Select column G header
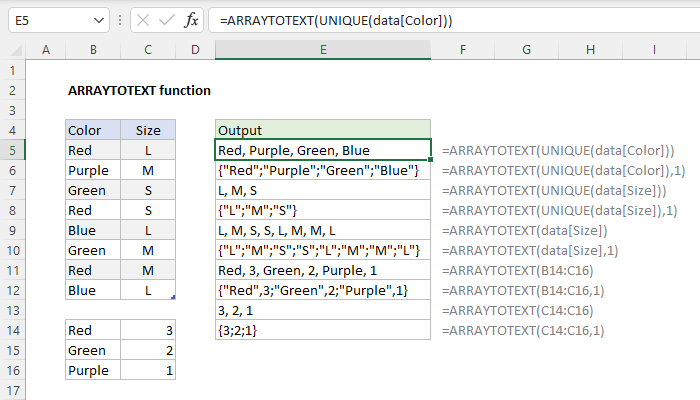Viewport: 700px width, 400px height. [526, 50]
